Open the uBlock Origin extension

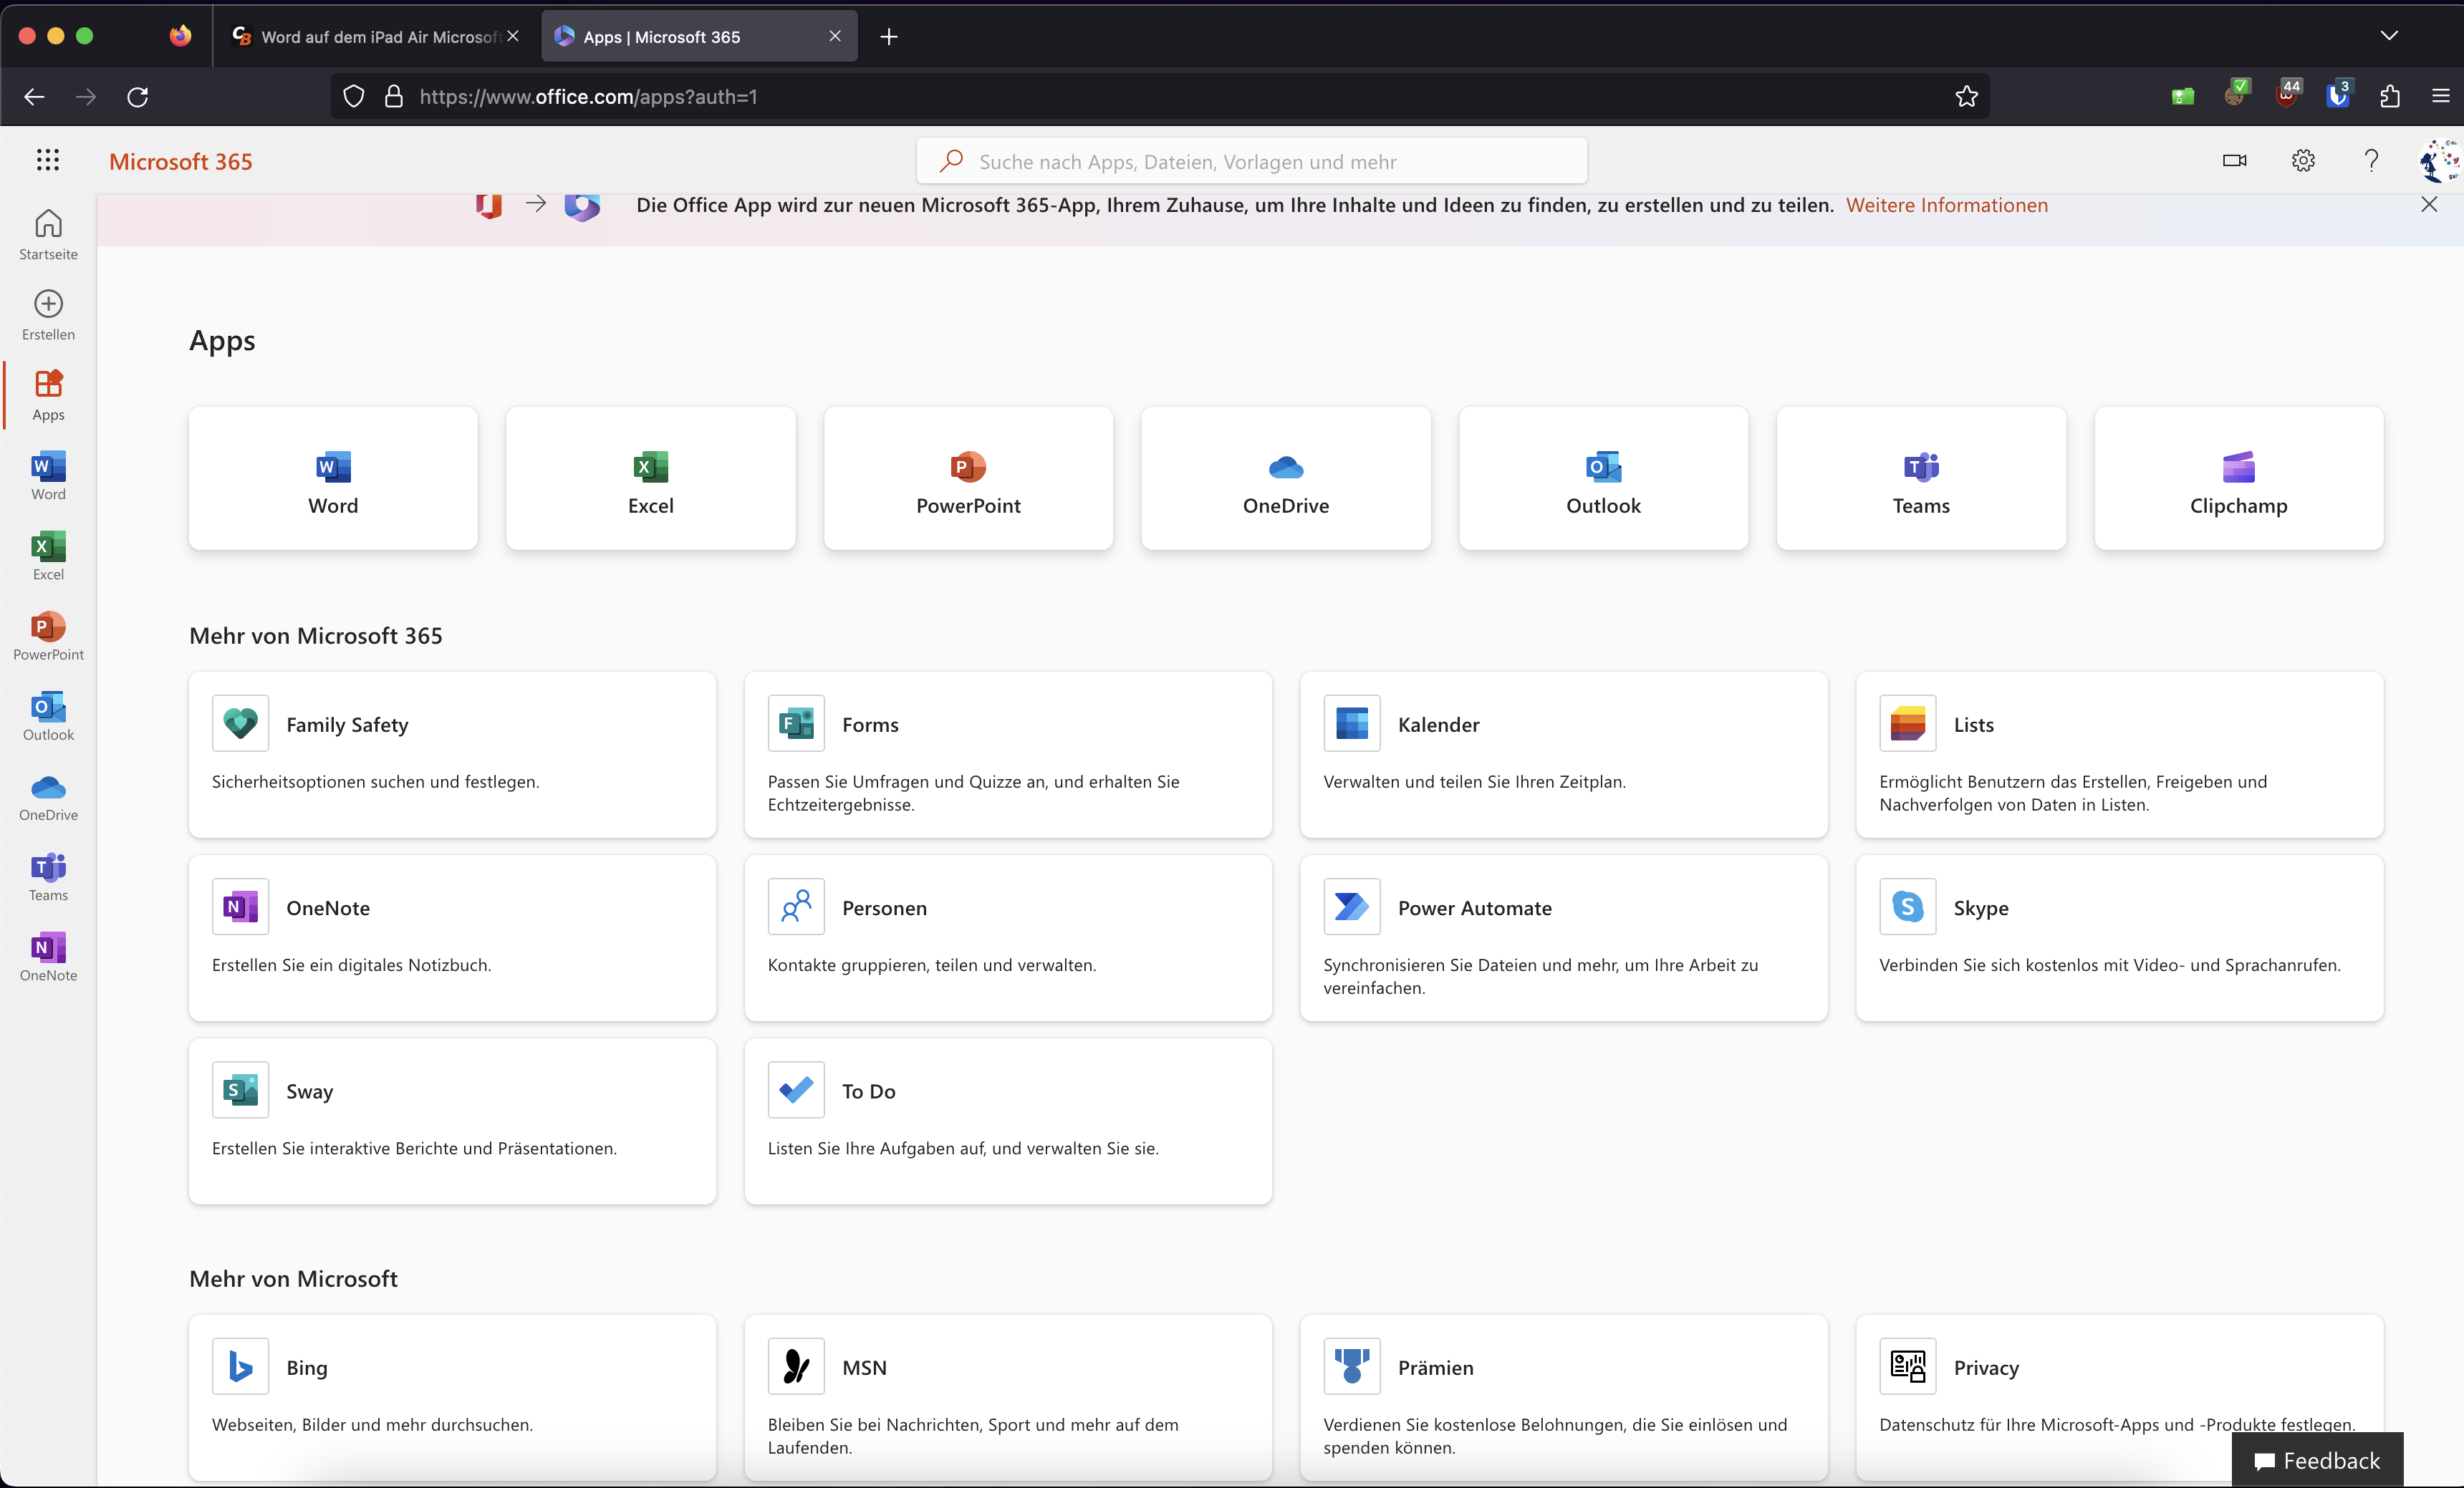pos(2287,97)
